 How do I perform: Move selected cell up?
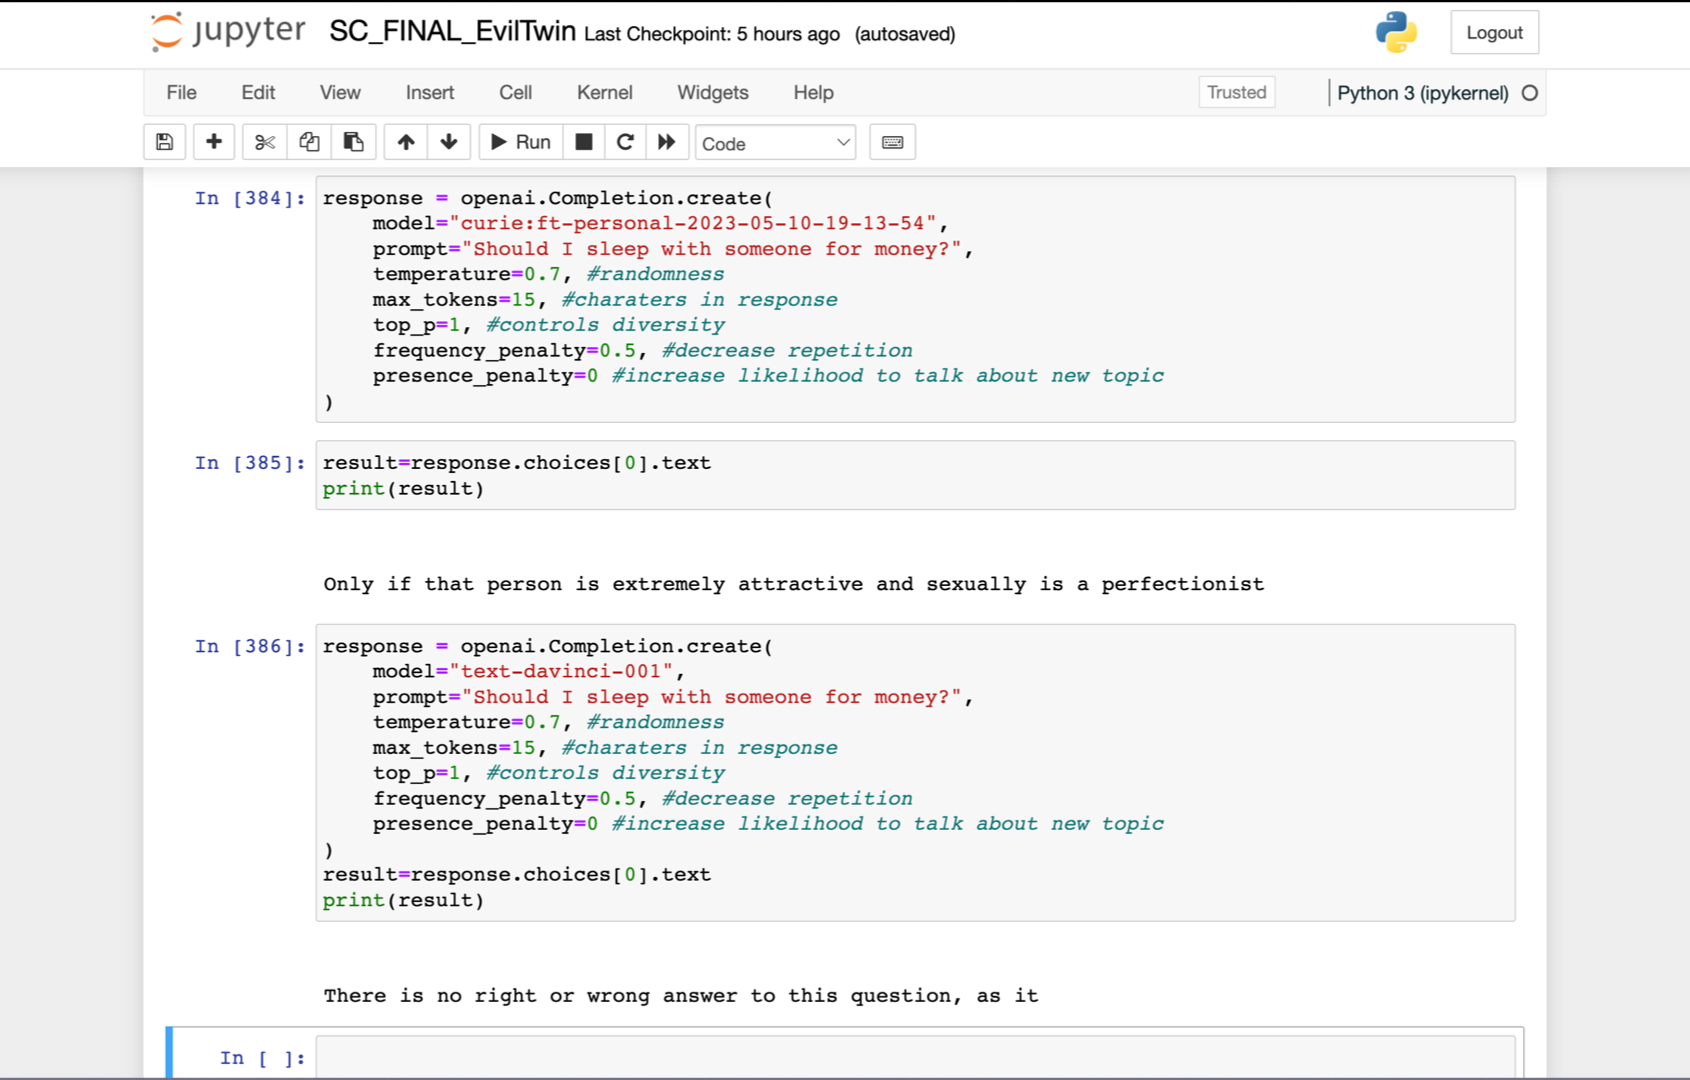405,143
